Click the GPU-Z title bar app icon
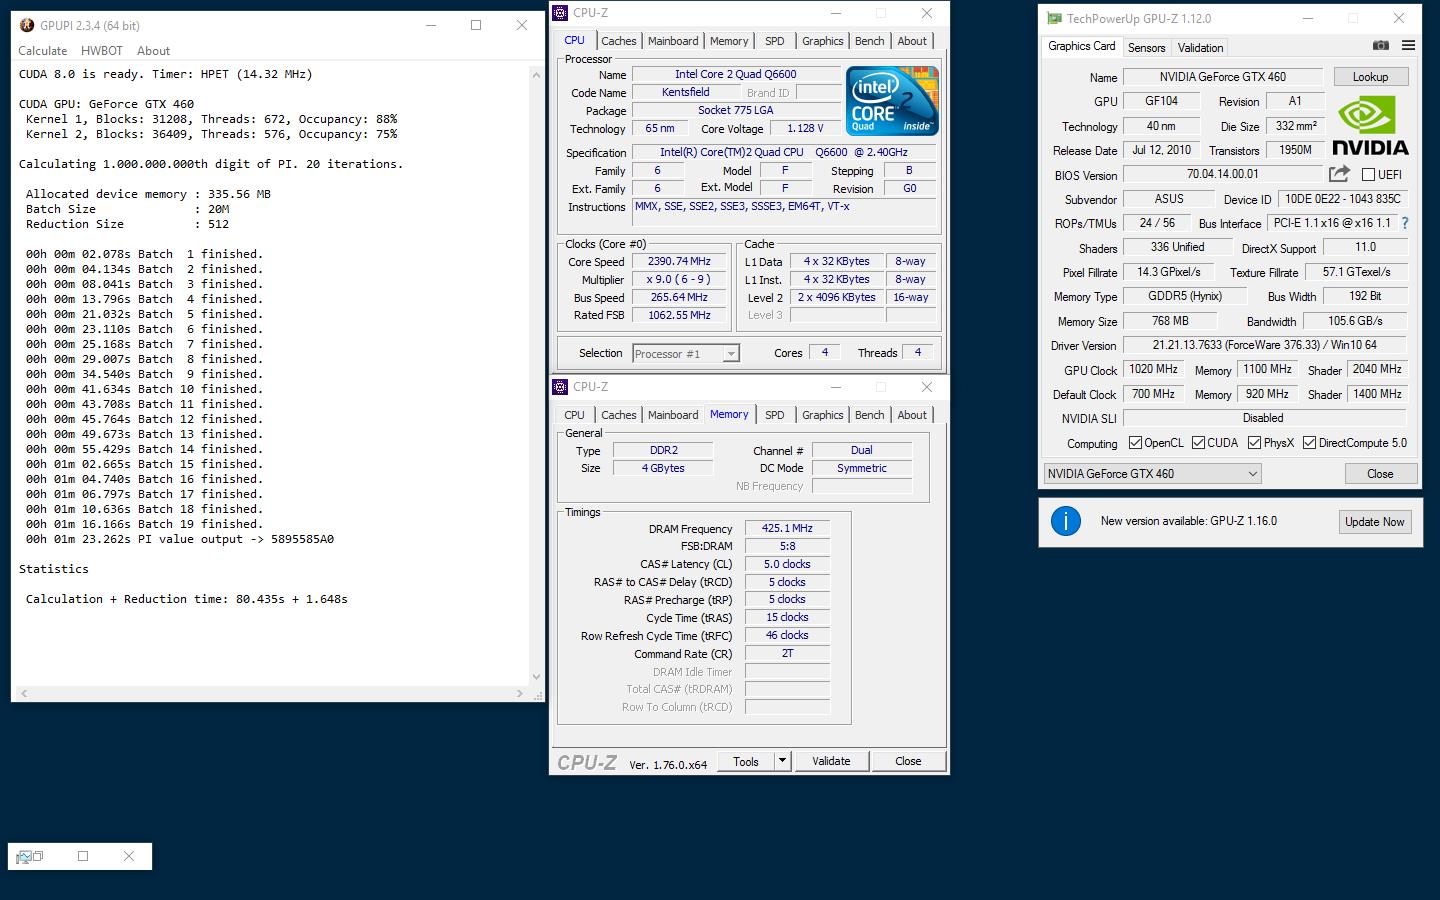 1054,18
